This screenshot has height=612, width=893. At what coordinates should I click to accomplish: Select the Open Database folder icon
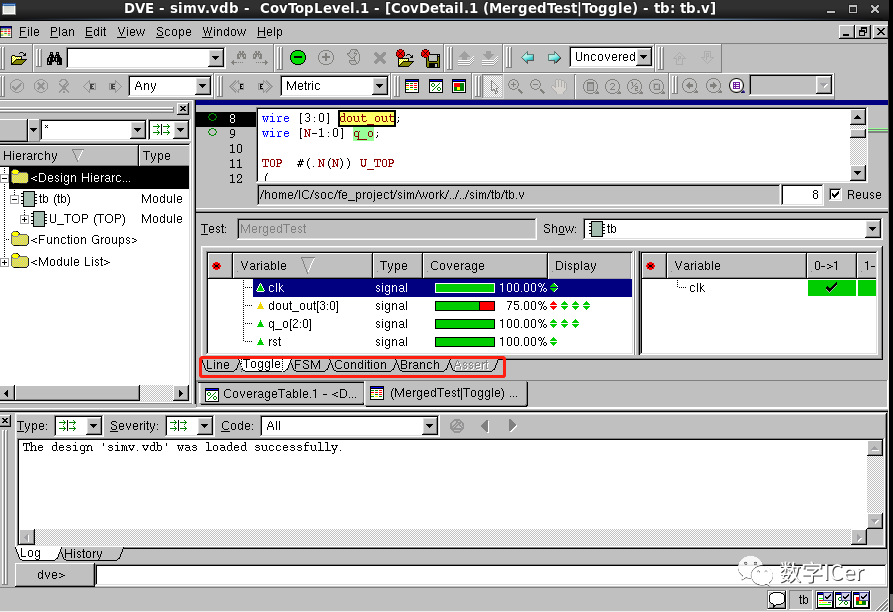click(x=18, y=57)
